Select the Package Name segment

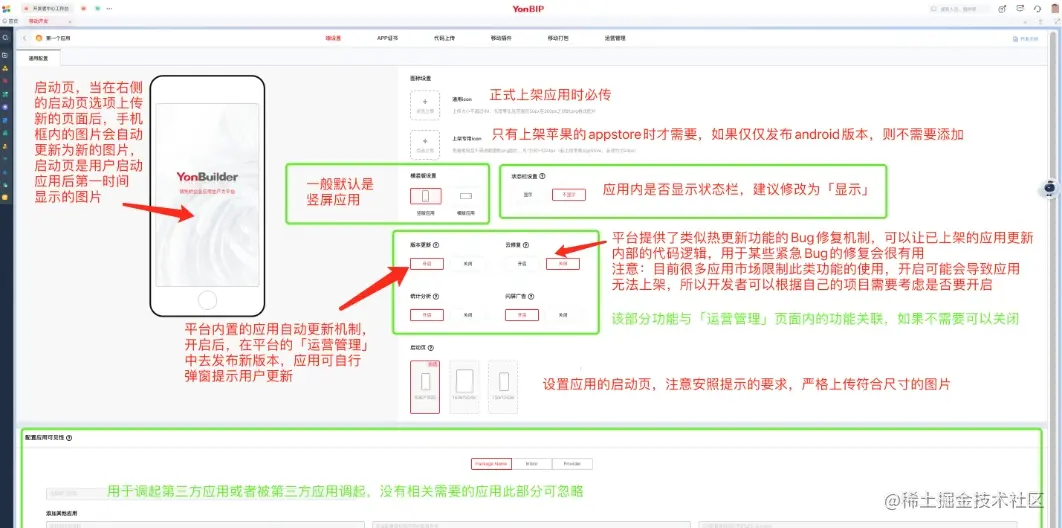pyautogui.click(x=492, y=464)
